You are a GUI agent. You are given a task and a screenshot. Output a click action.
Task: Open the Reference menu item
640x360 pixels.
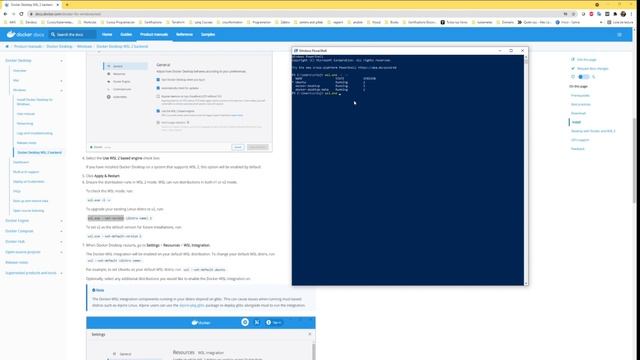tap(184, 35)
